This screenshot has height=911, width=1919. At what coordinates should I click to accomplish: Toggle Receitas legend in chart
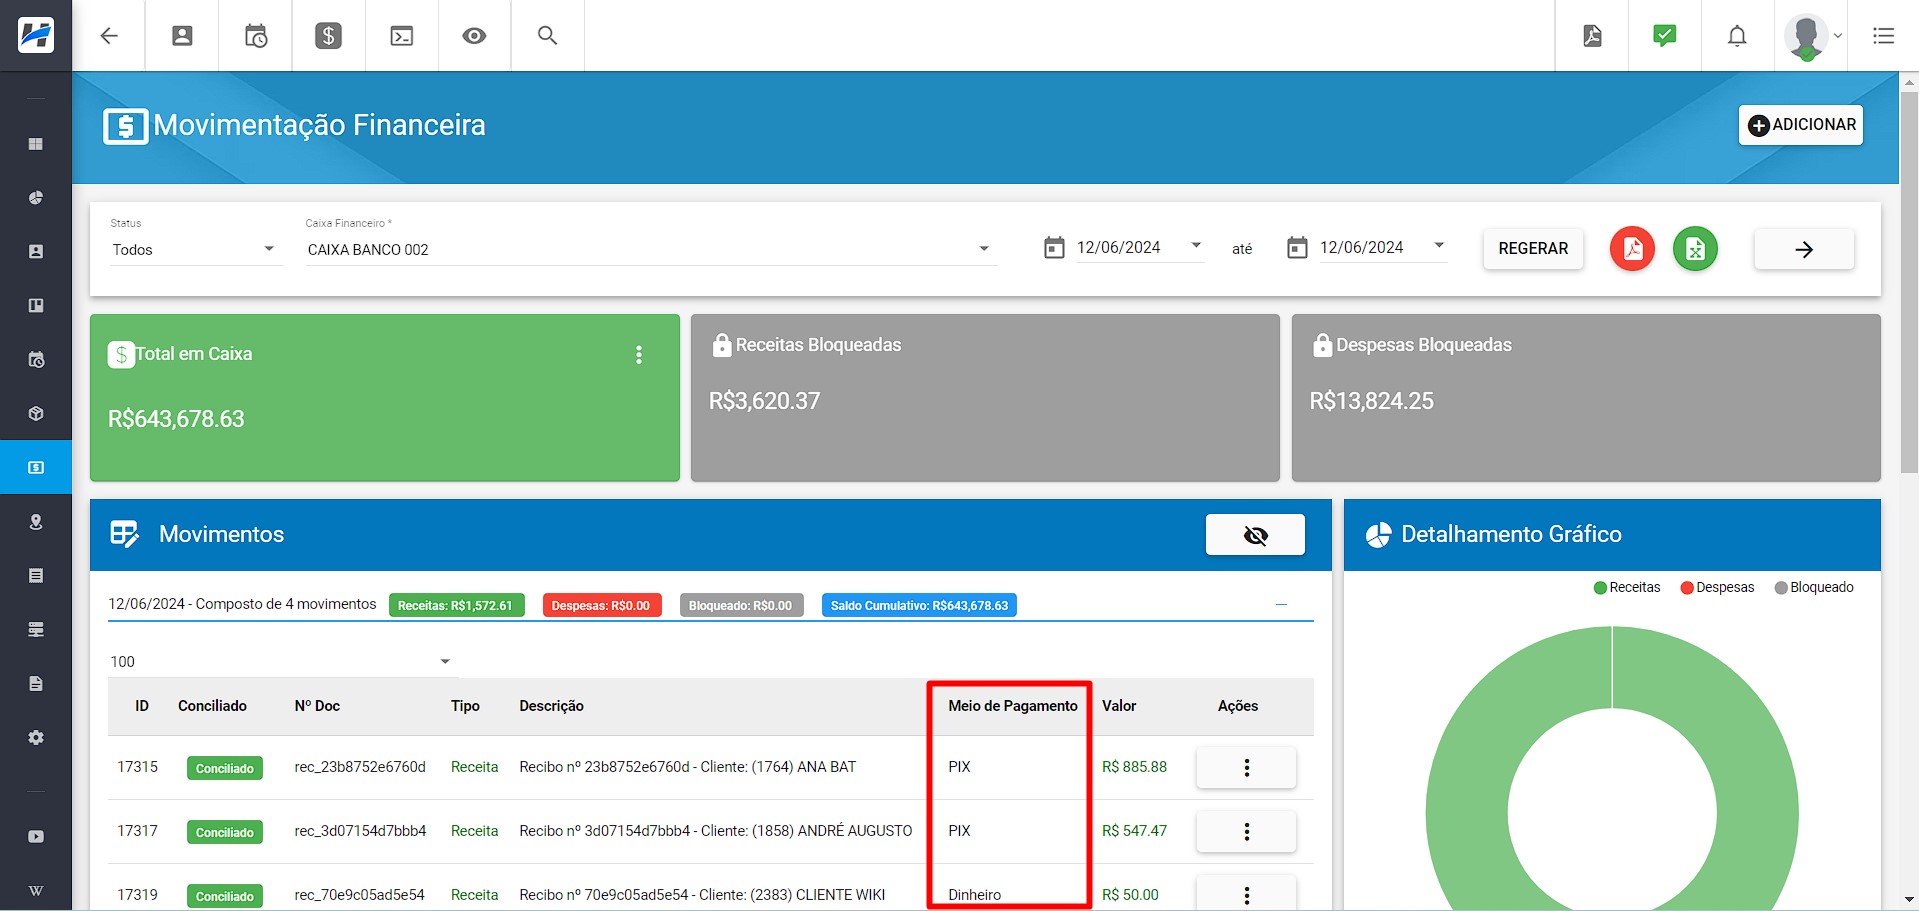coord(1627,588)
